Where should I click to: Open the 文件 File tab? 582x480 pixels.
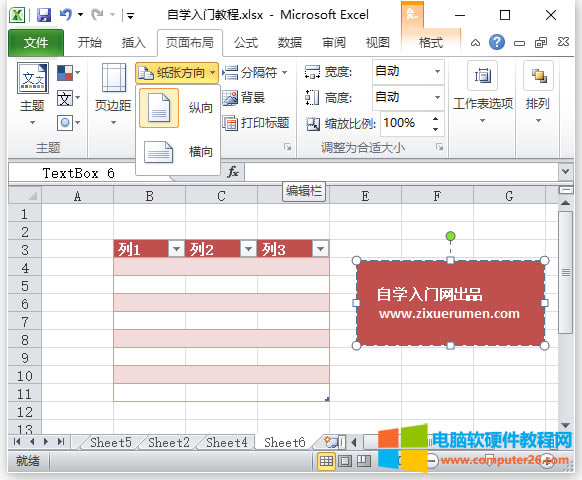[x=36, y=43]
